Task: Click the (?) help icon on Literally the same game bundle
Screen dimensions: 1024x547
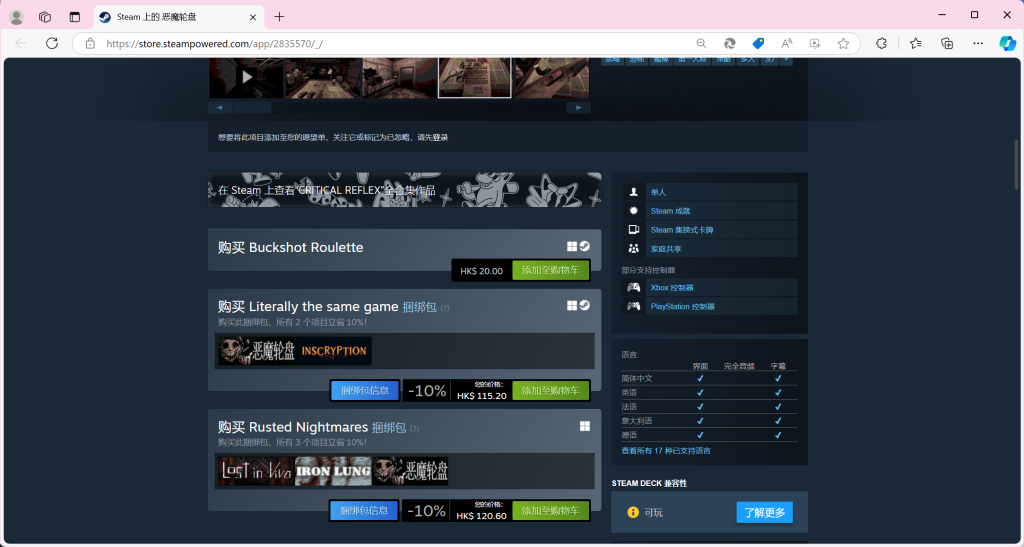Action: click(x=445, y=308)
